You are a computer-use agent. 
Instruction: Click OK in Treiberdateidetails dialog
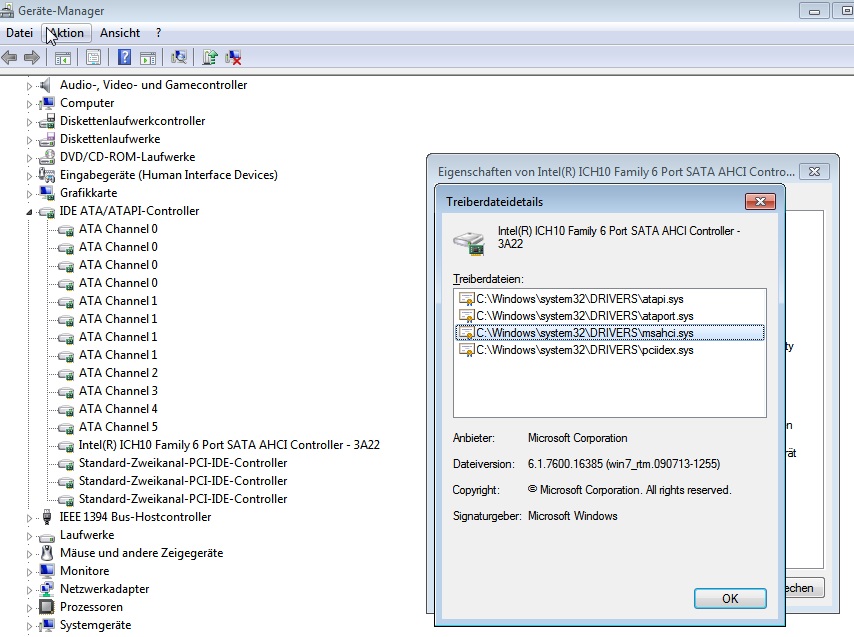tap(730, 598)
